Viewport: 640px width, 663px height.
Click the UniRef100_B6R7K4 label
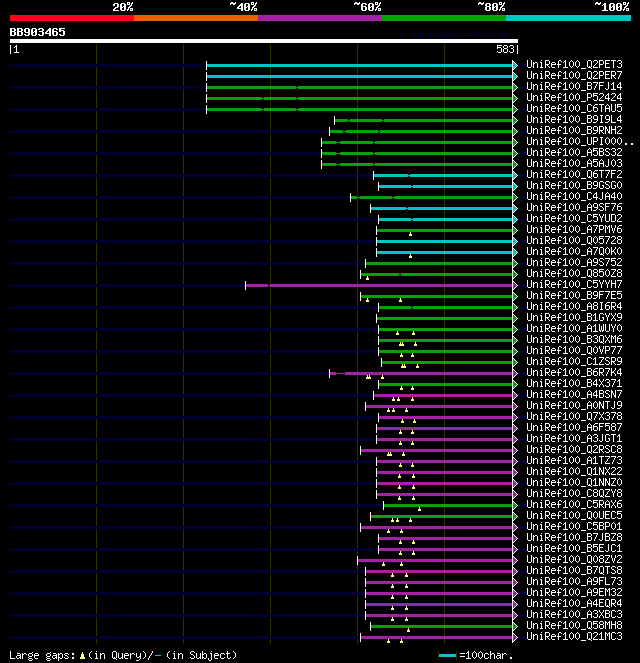[574, 372]
